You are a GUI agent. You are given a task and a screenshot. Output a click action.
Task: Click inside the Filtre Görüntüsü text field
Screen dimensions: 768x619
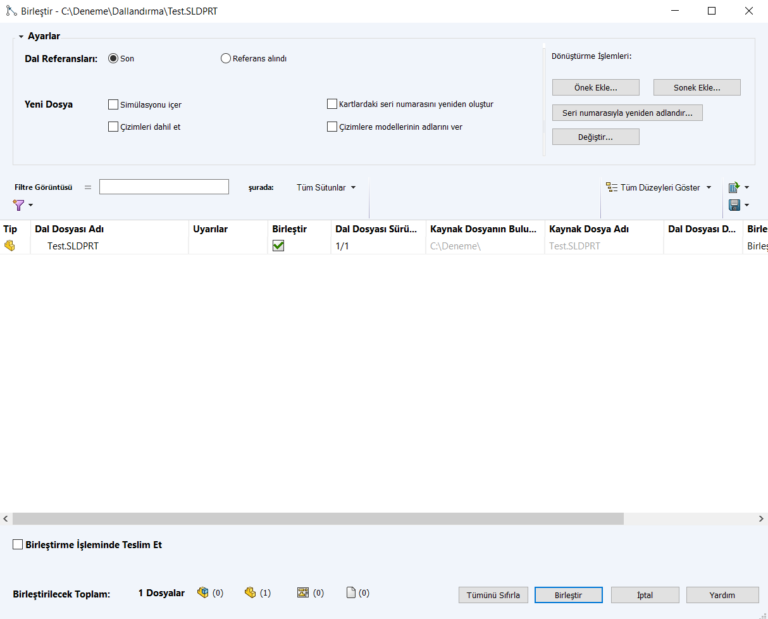(164, 187)
